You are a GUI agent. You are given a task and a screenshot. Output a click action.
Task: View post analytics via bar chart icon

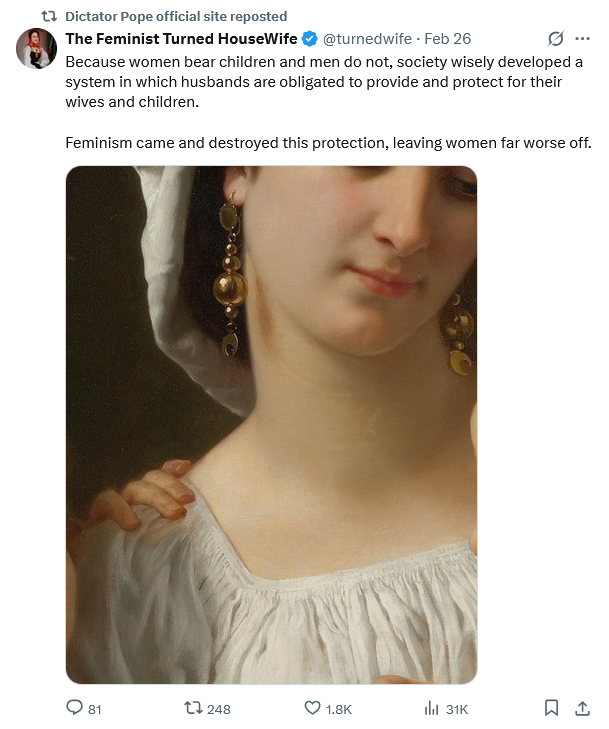pos(431,708)
